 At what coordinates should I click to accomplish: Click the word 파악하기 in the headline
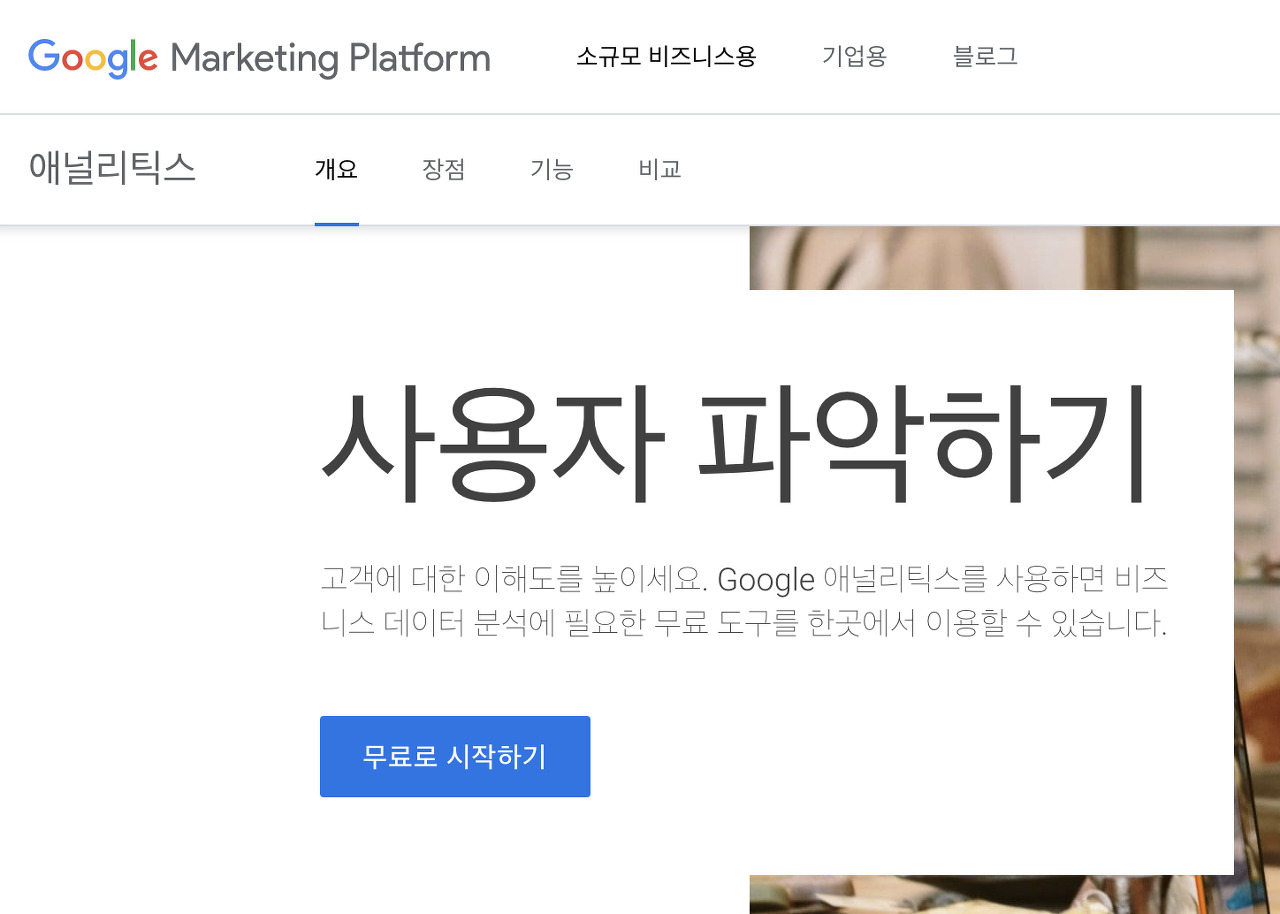pyautogui.click(x=922, y=443)
